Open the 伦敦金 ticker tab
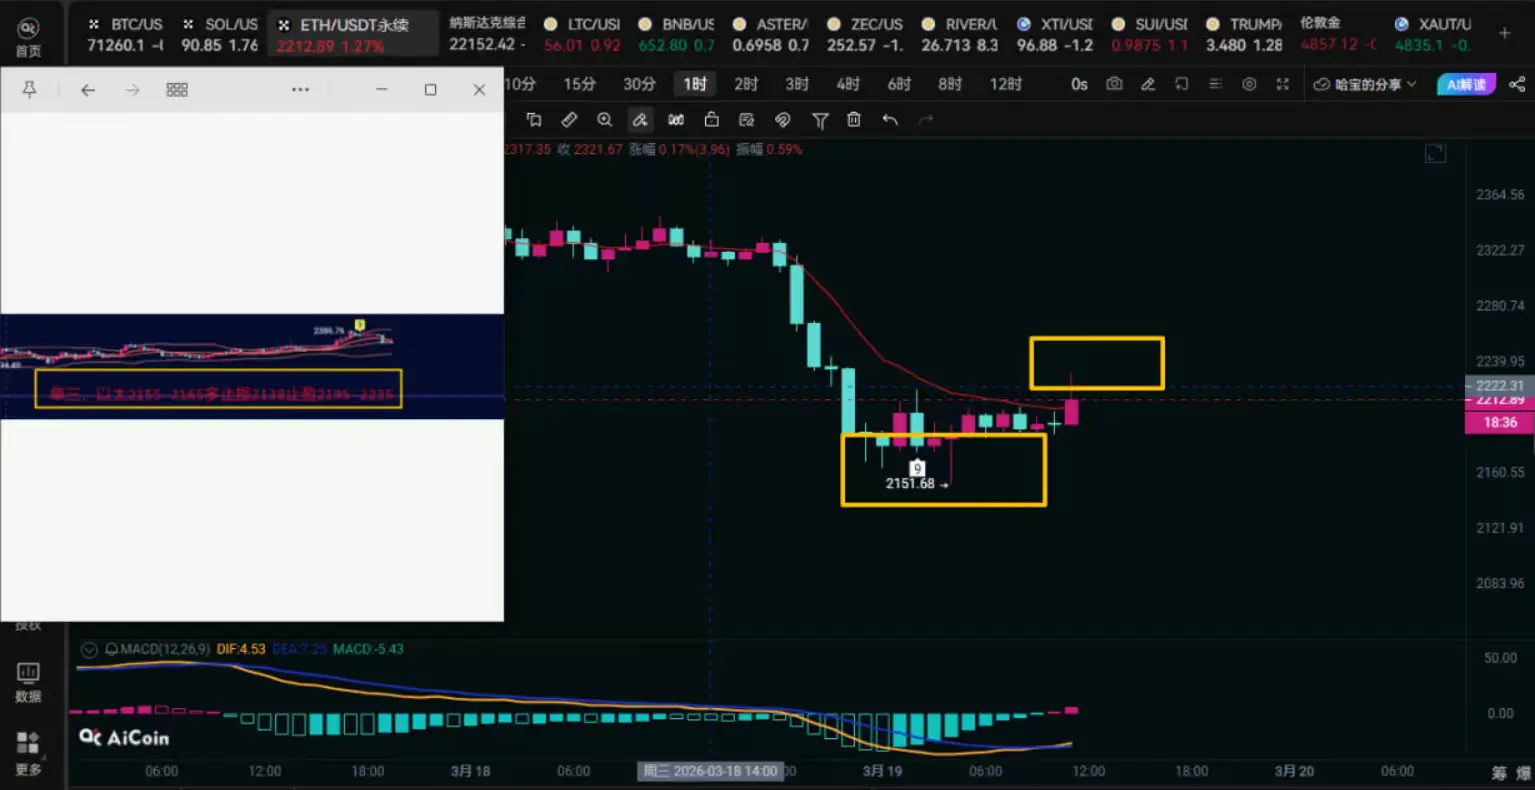 (x=1338, y=34)
